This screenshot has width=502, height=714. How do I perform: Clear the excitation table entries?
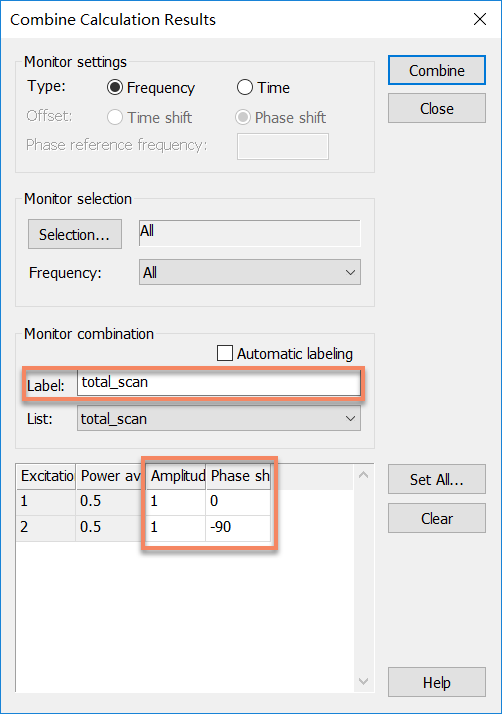click(x=436, y=518)
